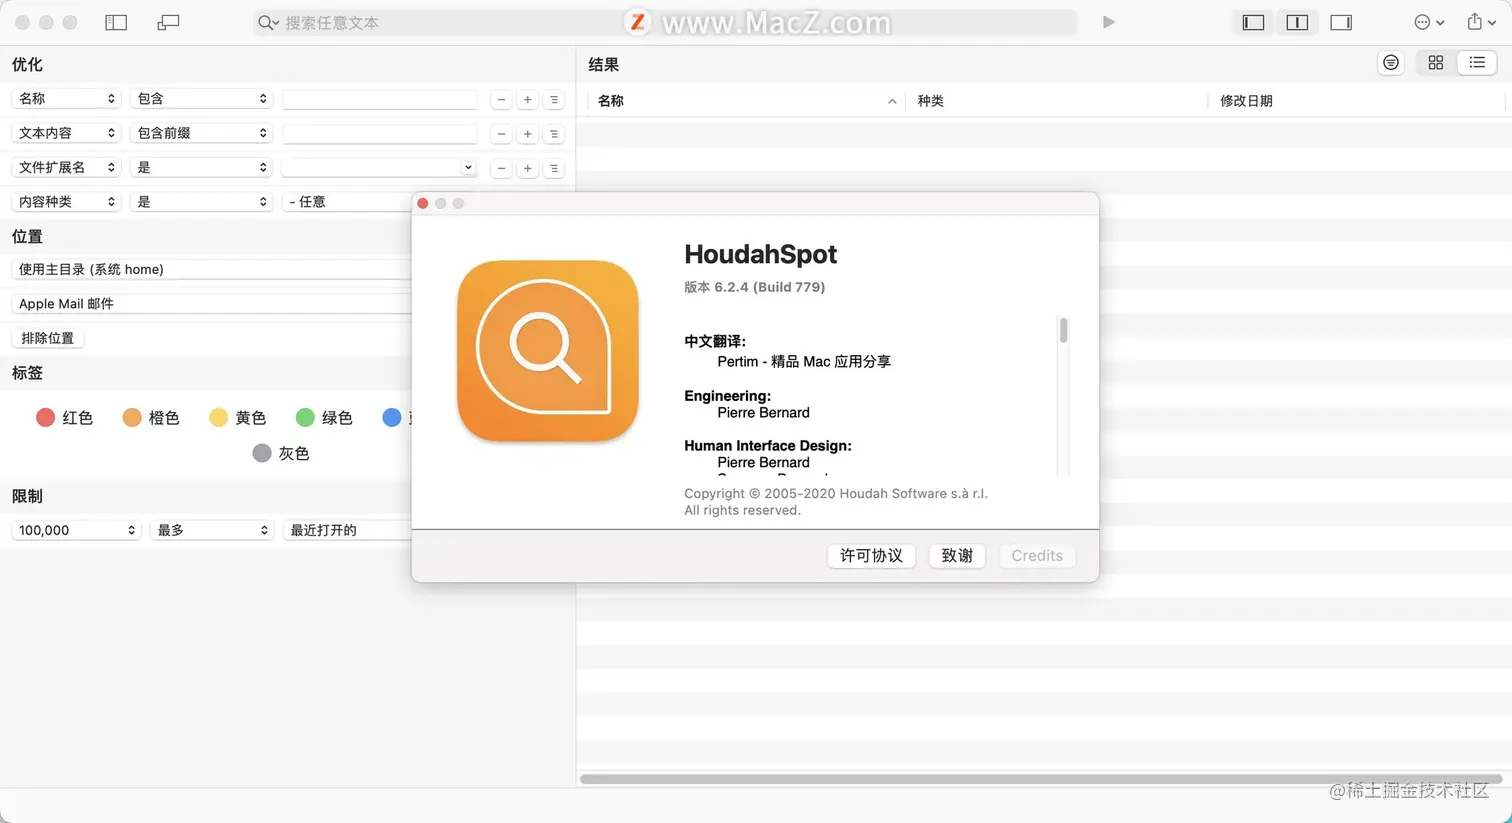Remove the 名称 criterion row with minus
Image resolution: width=1512 pixels, height=823 pixels.
point(501,100)
